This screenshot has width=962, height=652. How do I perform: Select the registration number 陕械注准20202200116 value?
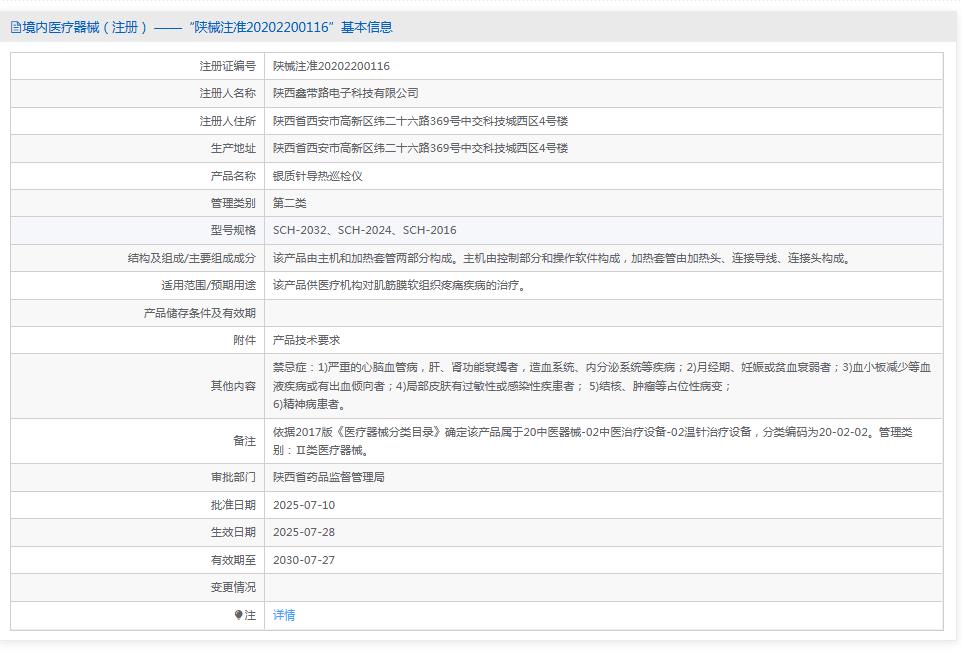(332, 65)
